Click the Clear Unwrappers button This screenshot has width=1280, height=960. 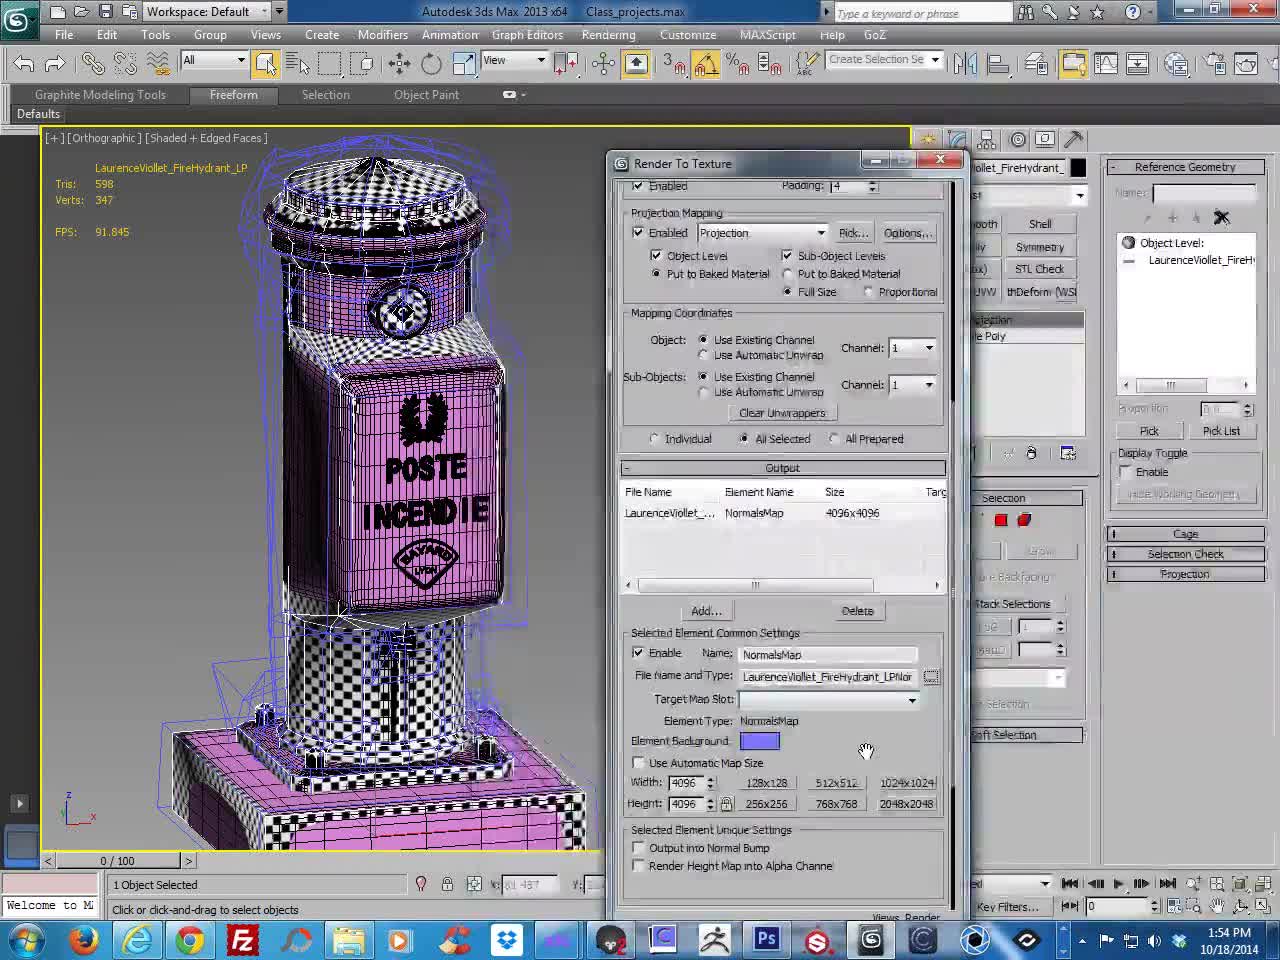click(782, 413)
